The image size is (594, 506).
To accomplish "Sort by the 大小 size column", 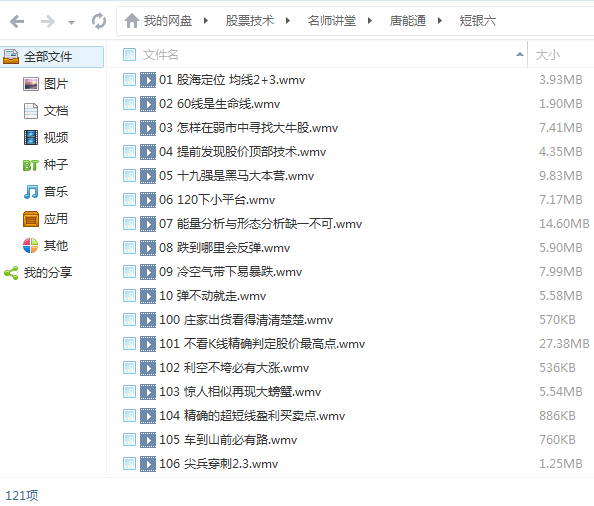I will click(x=548, y=55).
